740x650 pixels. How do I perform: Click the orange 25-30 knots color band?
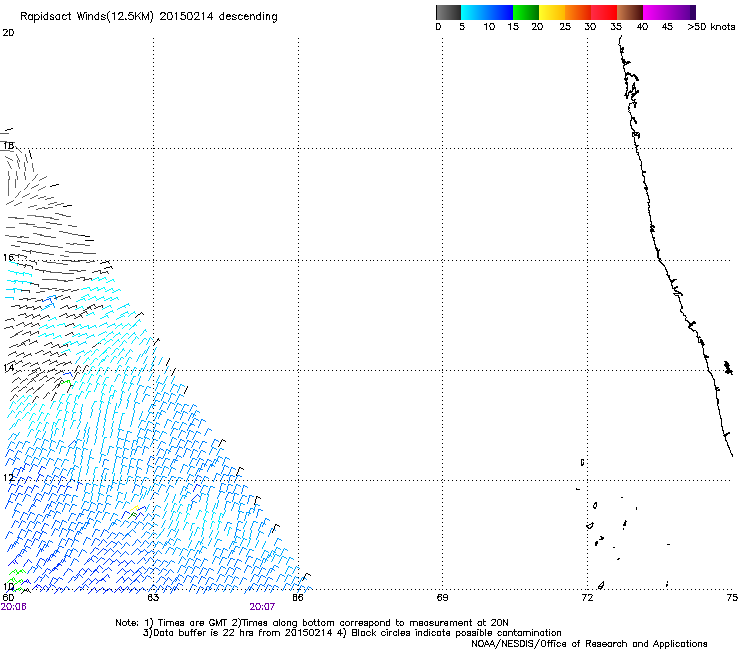pyautogui.click(x=578, y=12)
